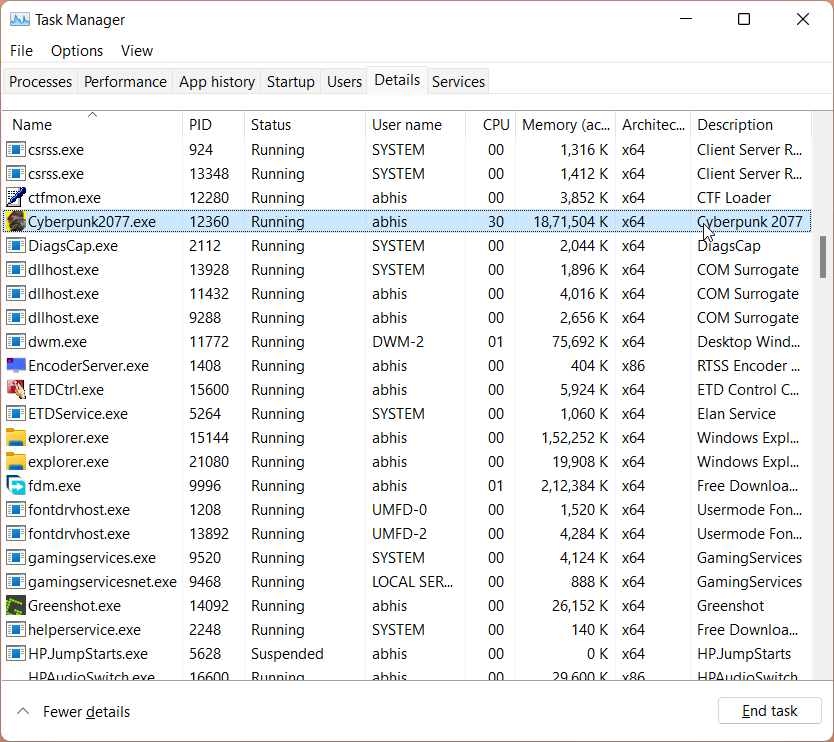Select the gamingservicesnet.exe process name
Image resolution: width=834 pixels, height=742 pixels.
[x=102, y=582]
